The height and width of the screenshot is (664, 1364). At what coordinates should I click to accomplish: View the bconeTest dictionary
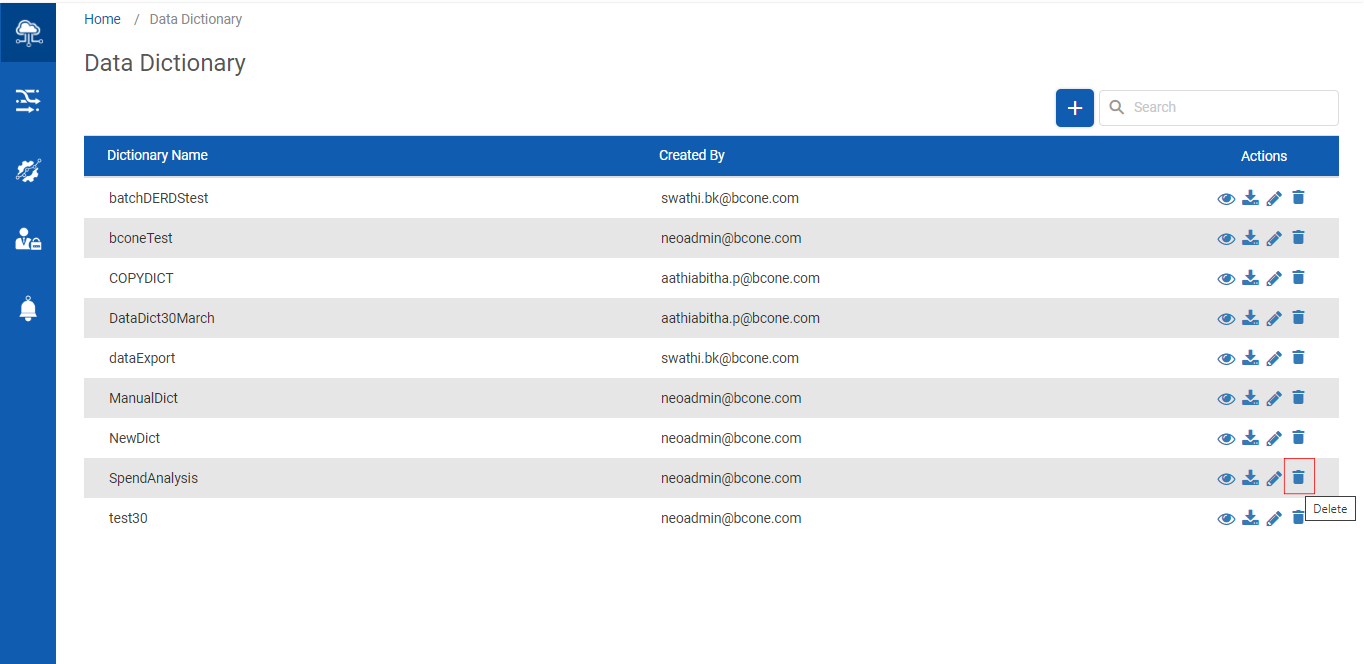coord(1226,239)
